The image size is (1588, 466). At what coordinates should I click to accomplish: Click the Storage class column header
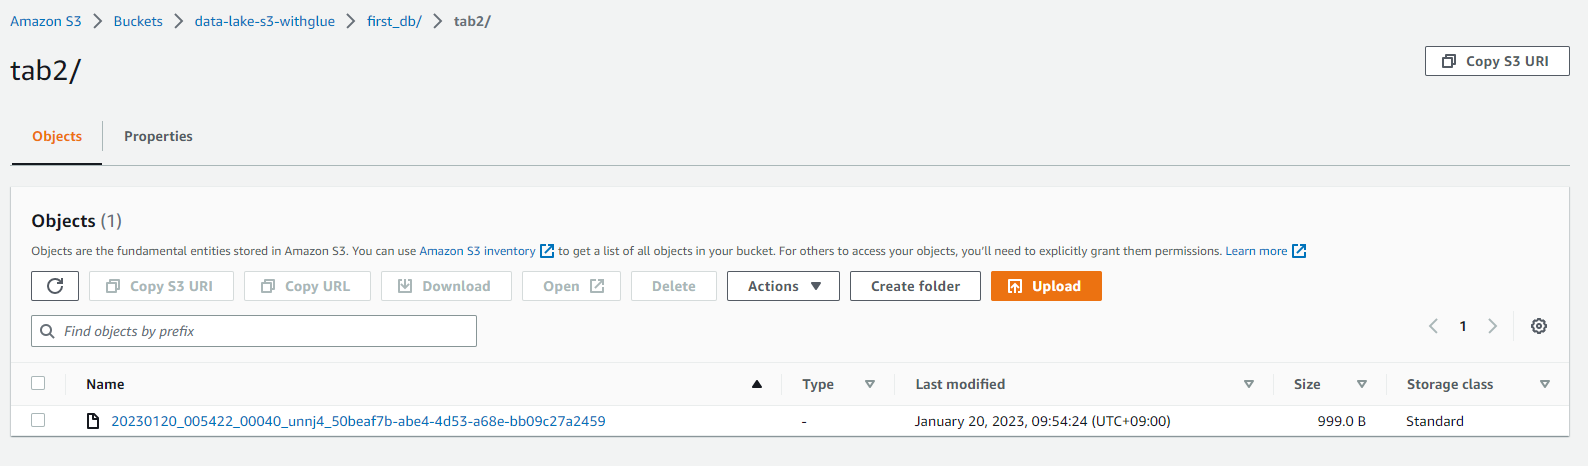click(x=1449, y=384)
